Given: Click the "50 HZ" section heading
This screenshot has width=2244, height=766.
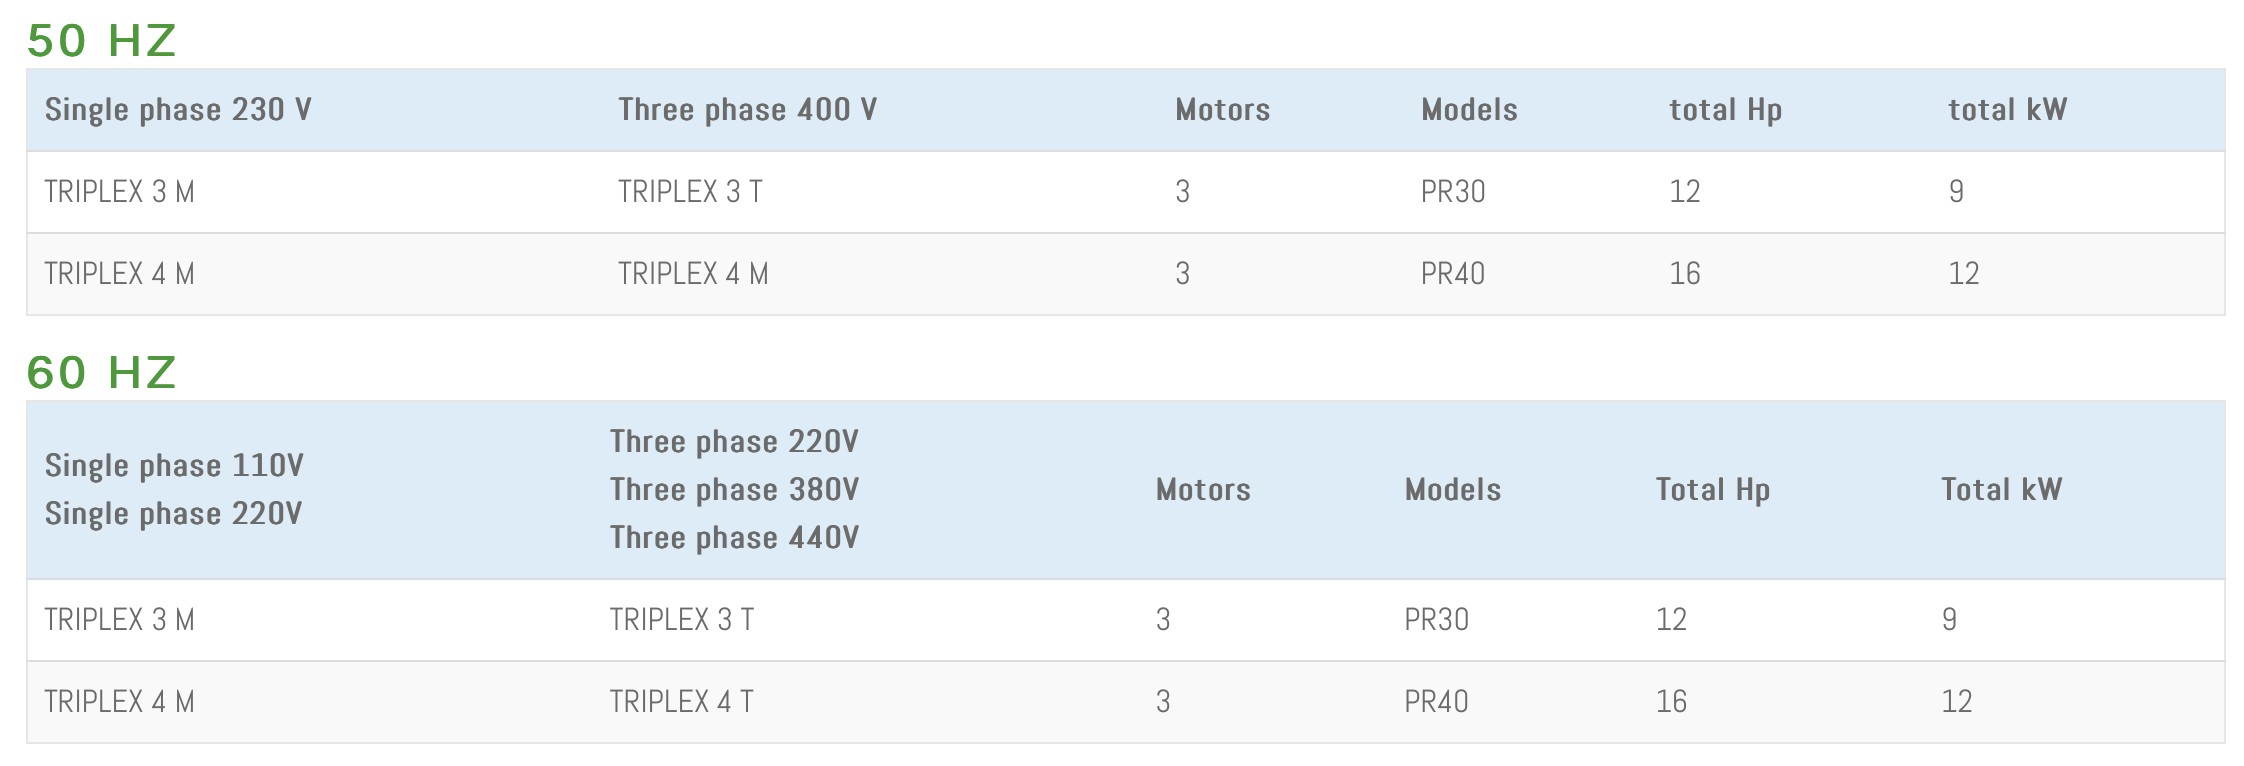Looking at the screenshot, I should point(101,41).
